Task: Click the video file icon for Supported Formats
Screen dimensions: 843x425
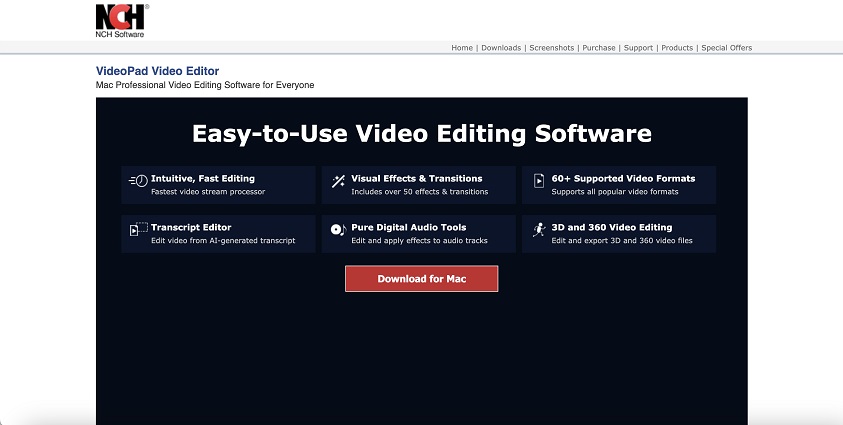Action: 539,181
